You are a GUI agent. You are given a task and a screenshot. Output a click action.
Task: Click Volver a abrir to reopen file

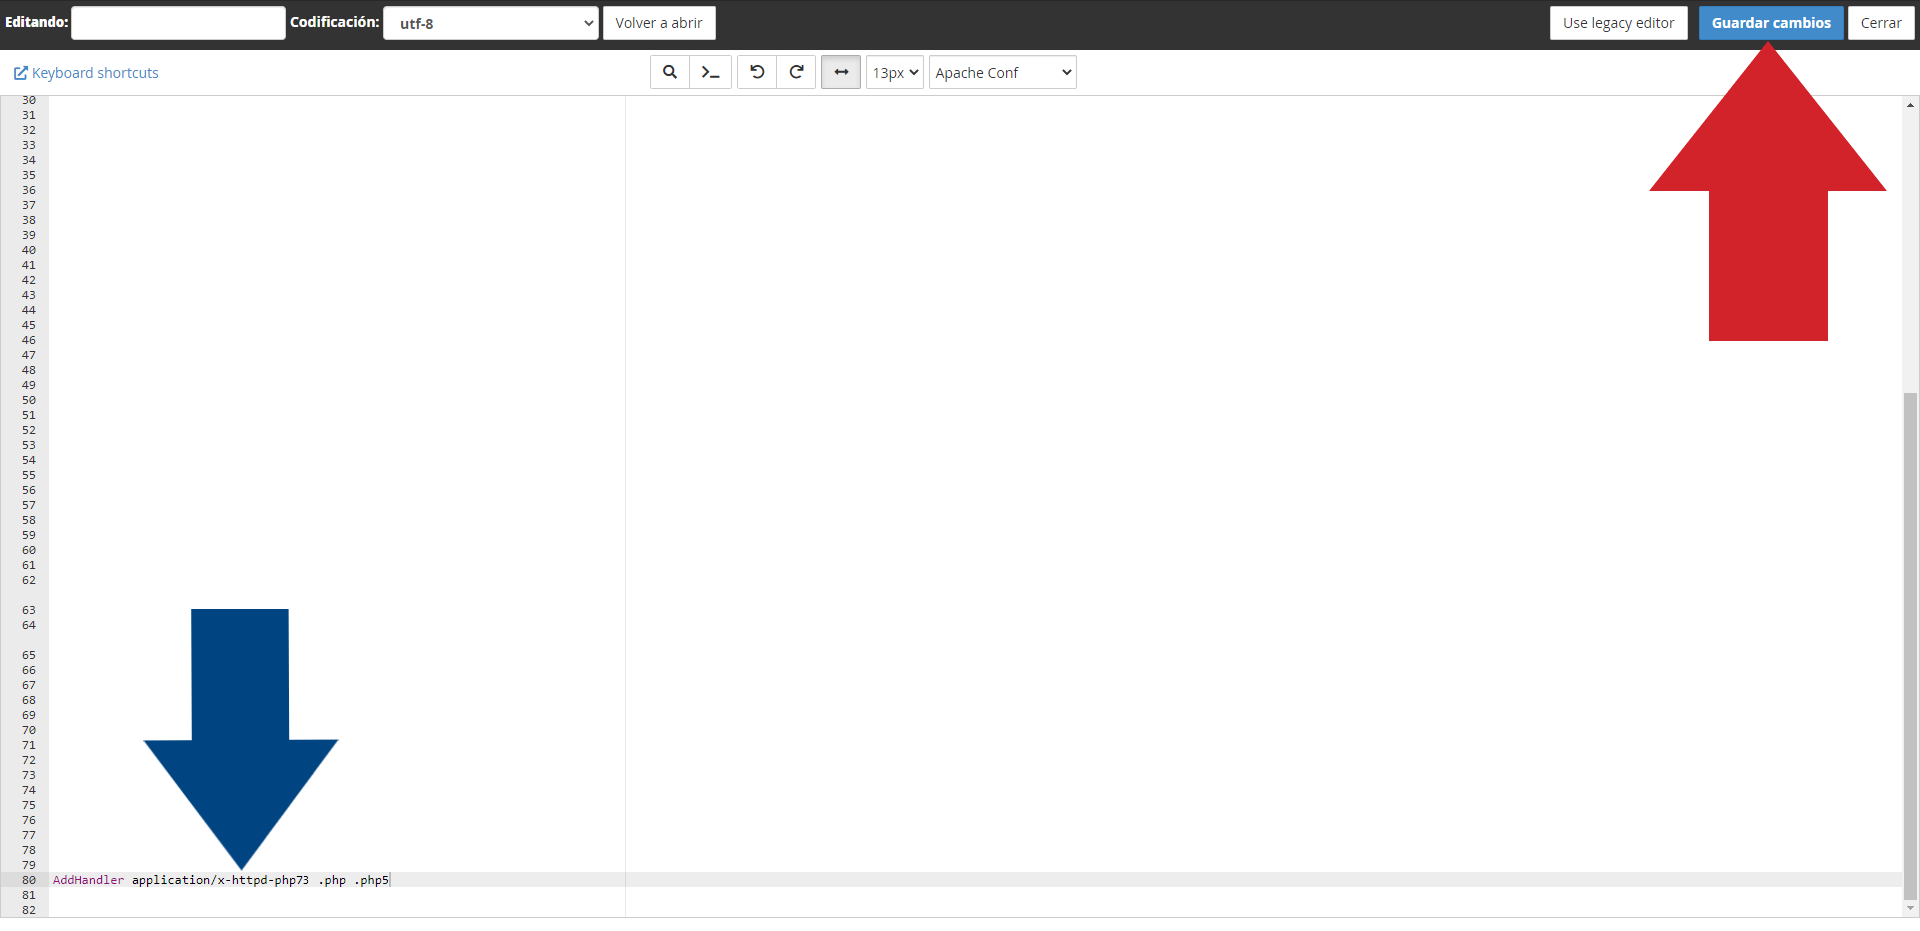click(659, 23)
